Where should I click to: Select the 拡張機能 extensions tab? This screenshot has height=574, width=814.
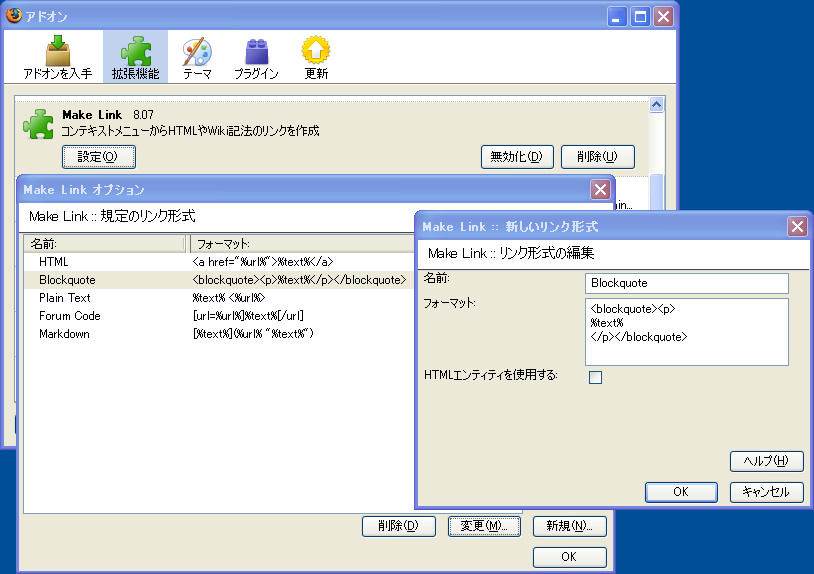[135, 57]
